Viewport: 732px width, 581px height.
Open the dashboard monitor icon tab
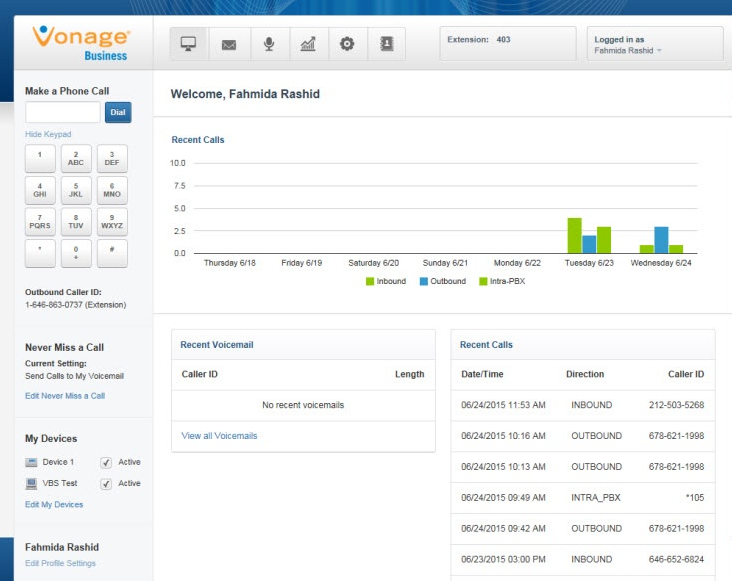pyautogui.click(x=187, y=44)
